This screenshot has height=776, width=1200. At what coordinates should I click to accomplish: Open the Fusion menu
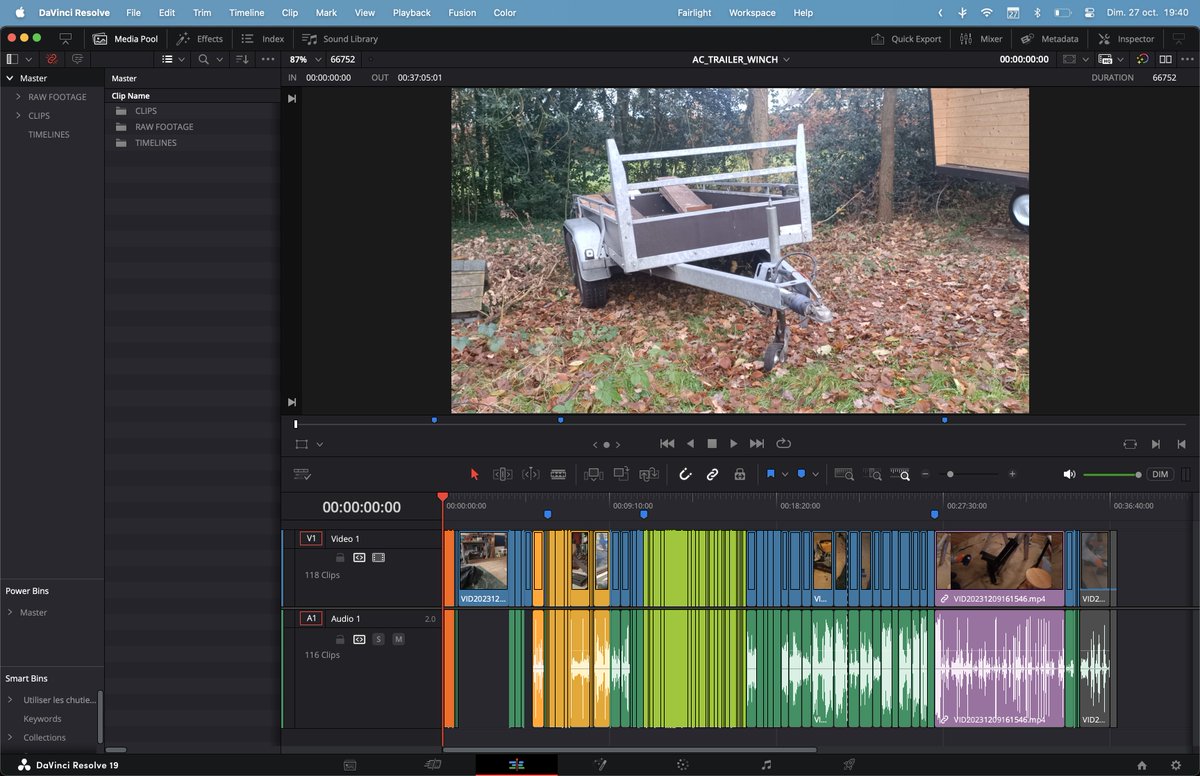(x=461, y=13)
